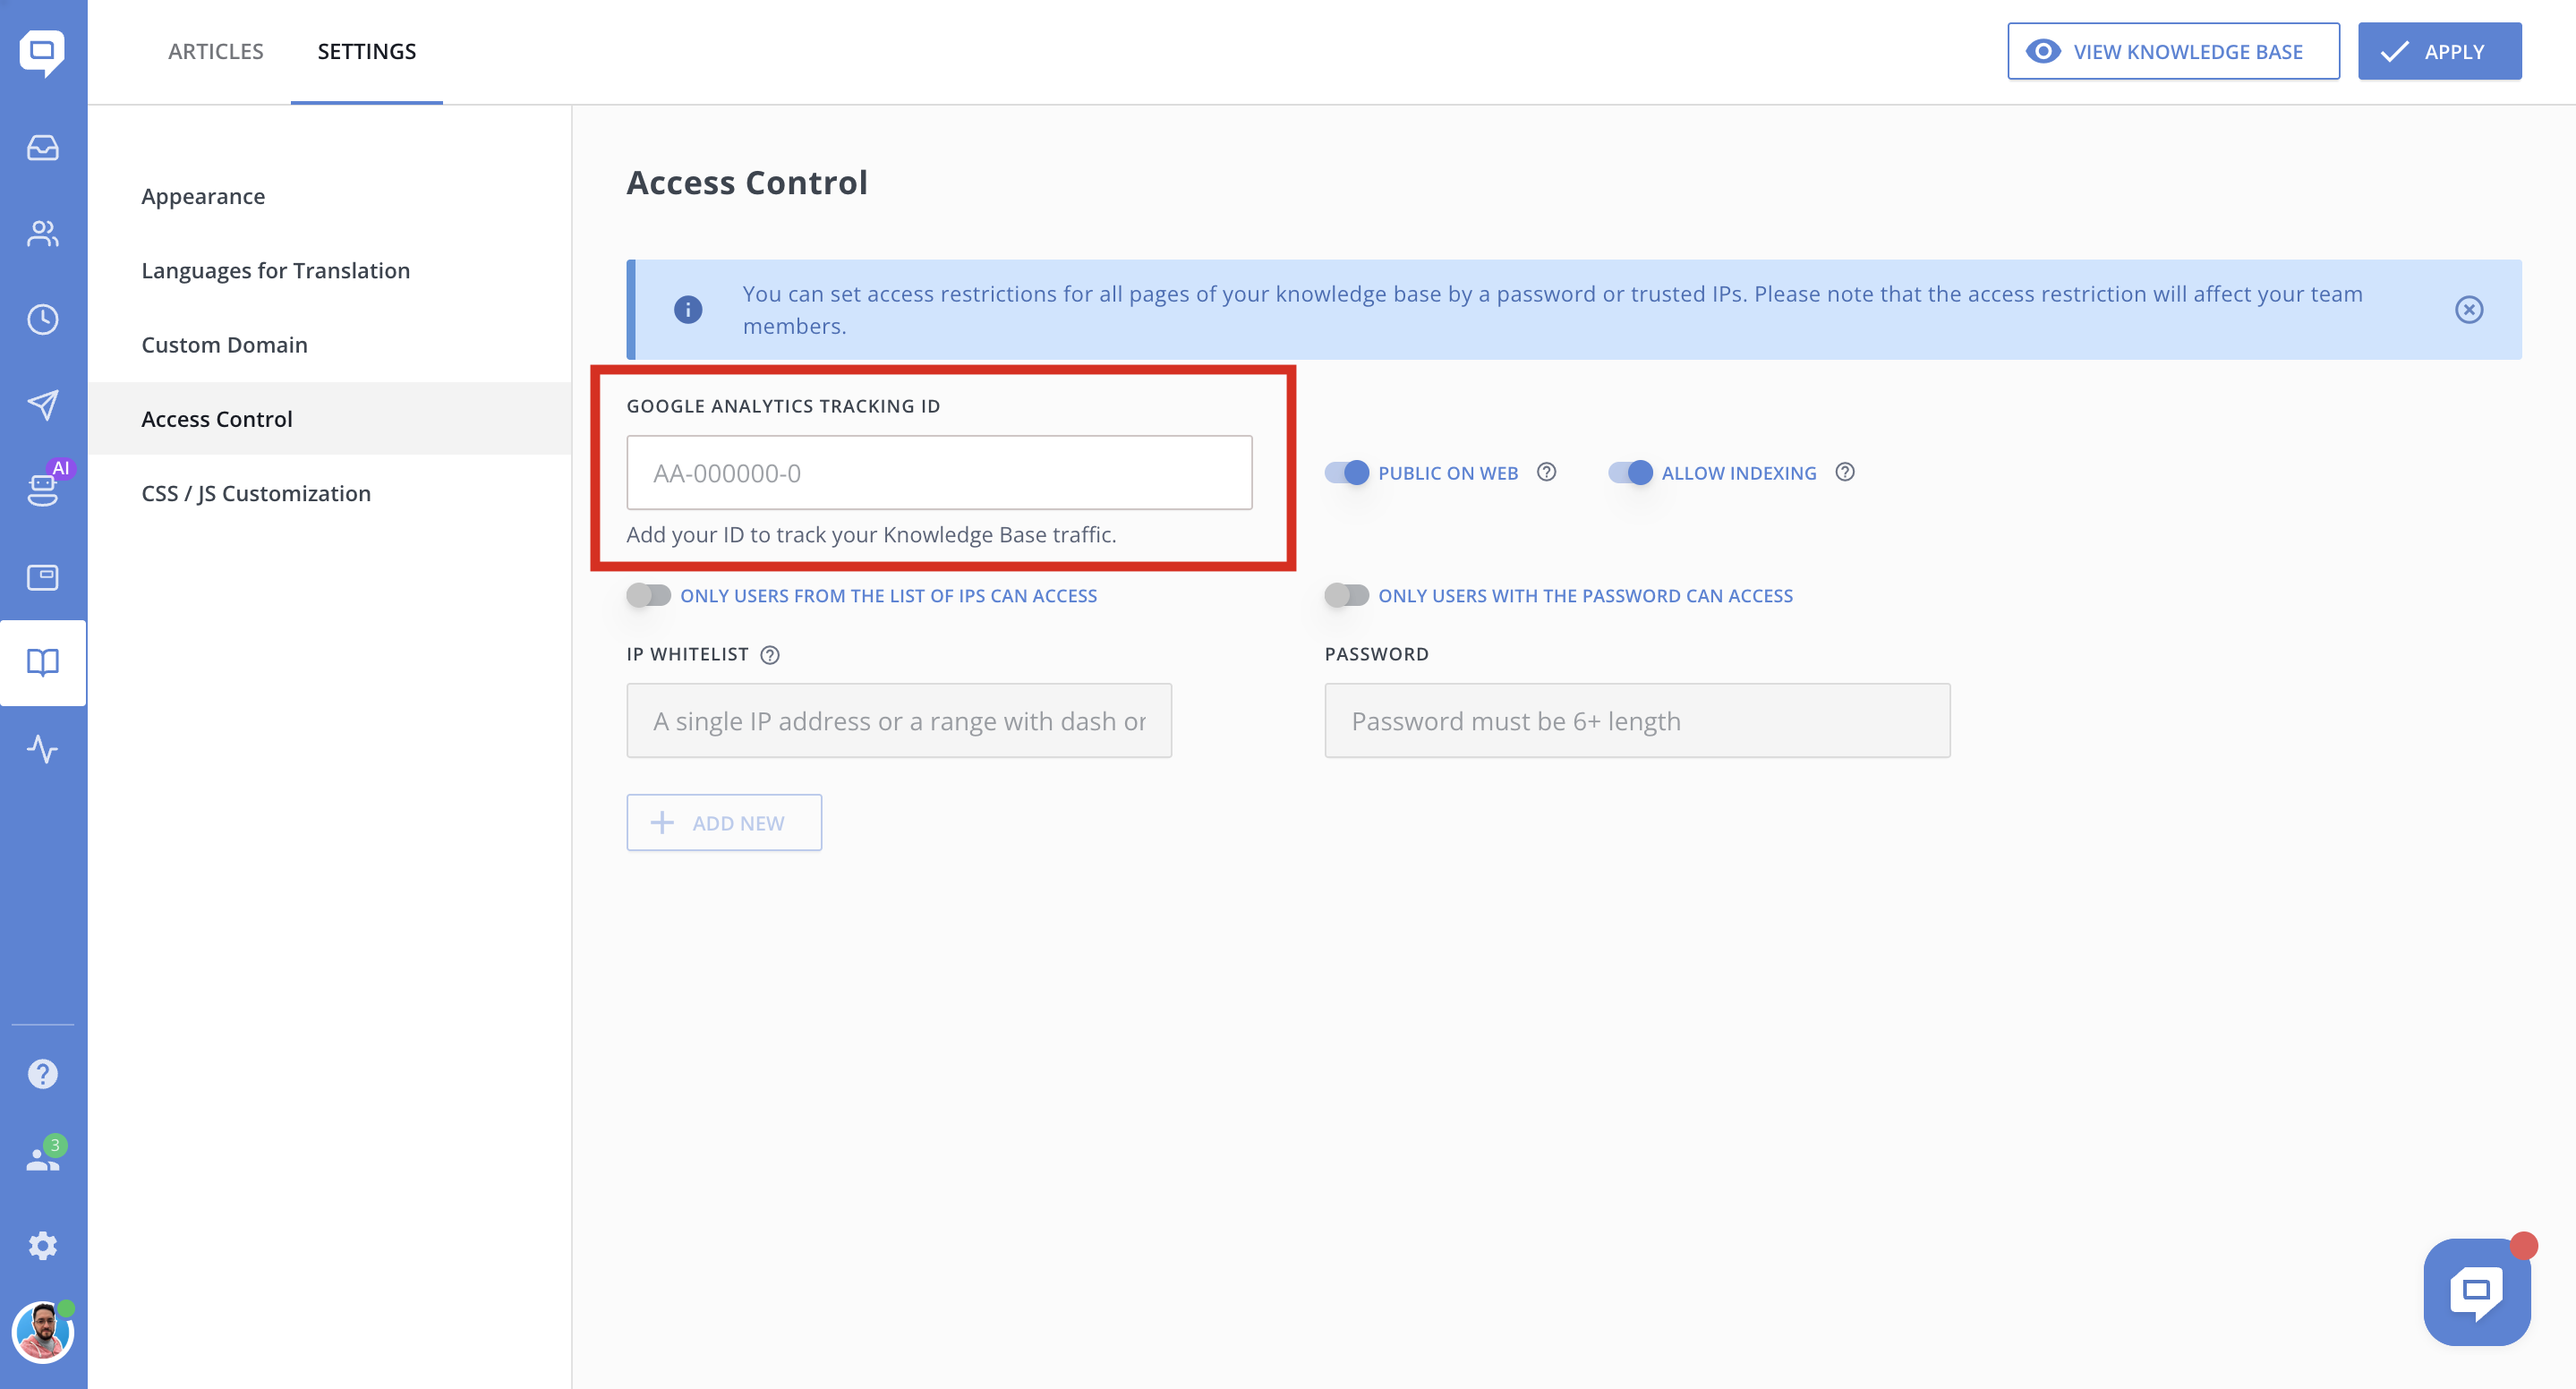
Task: Click View Knowledge Base button
Action: (2172, 52)
